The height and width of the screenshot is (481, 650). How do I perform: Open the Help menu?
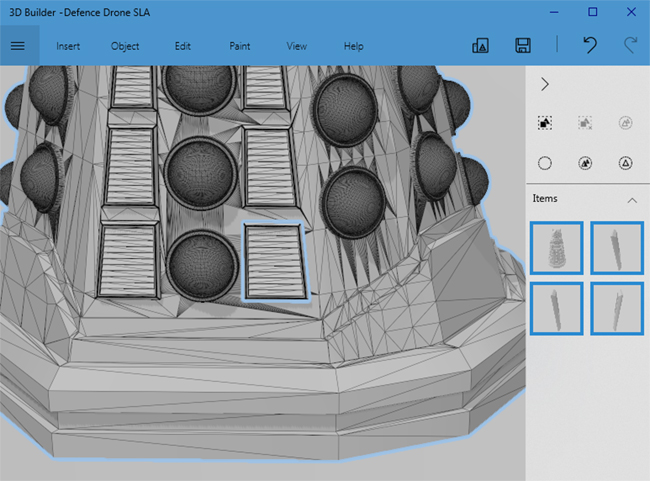click(x=354, y=46)
